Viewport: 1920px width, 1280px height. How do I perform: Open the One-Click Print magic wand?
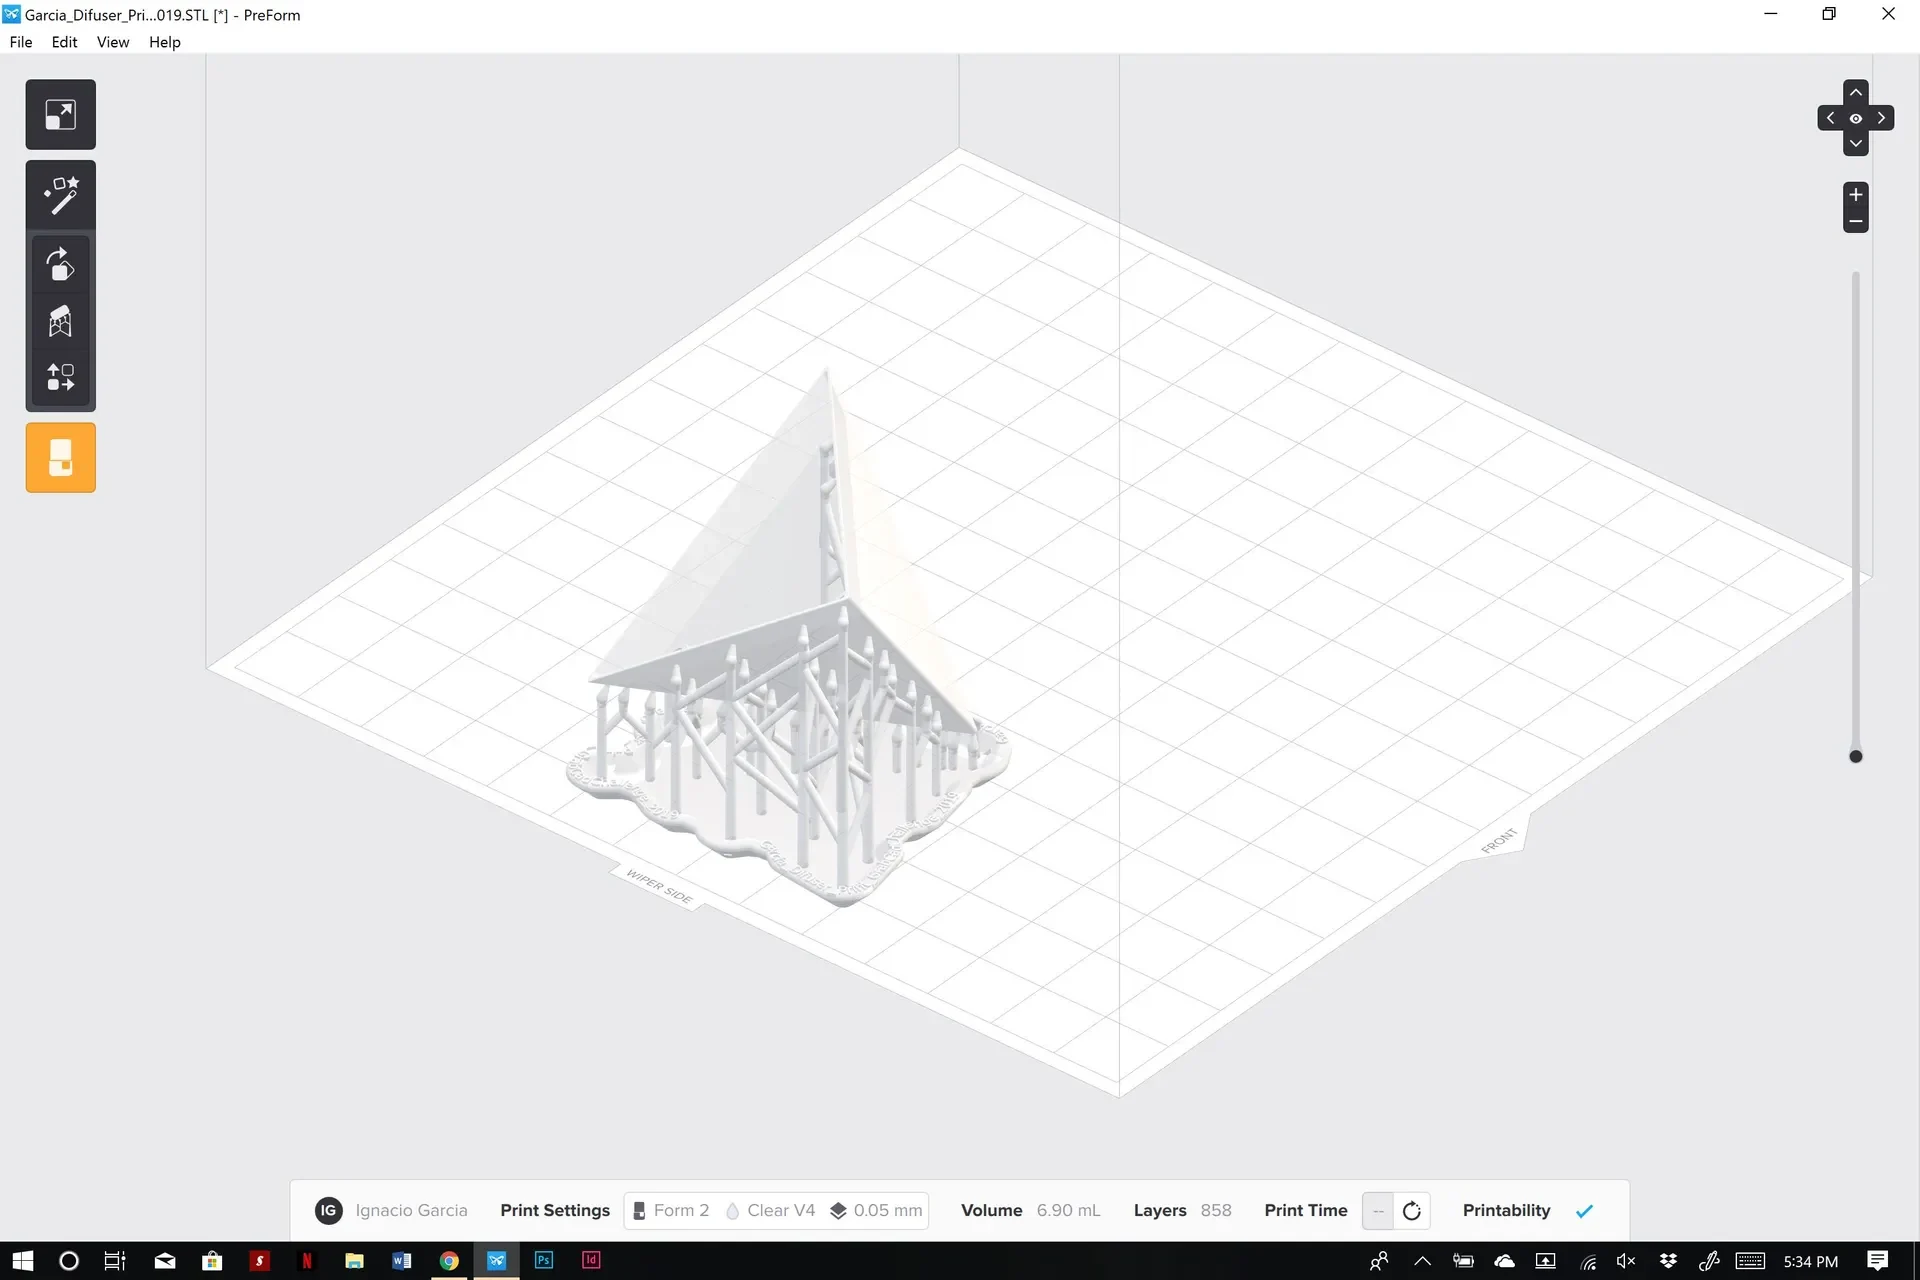(x=60, y=196)
